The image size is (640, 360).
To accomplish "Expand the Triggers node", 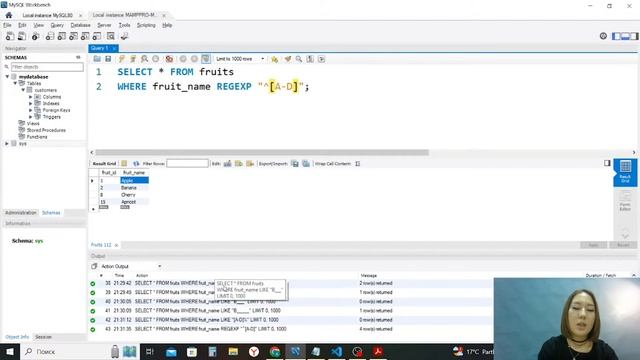I will coord(31,117).
